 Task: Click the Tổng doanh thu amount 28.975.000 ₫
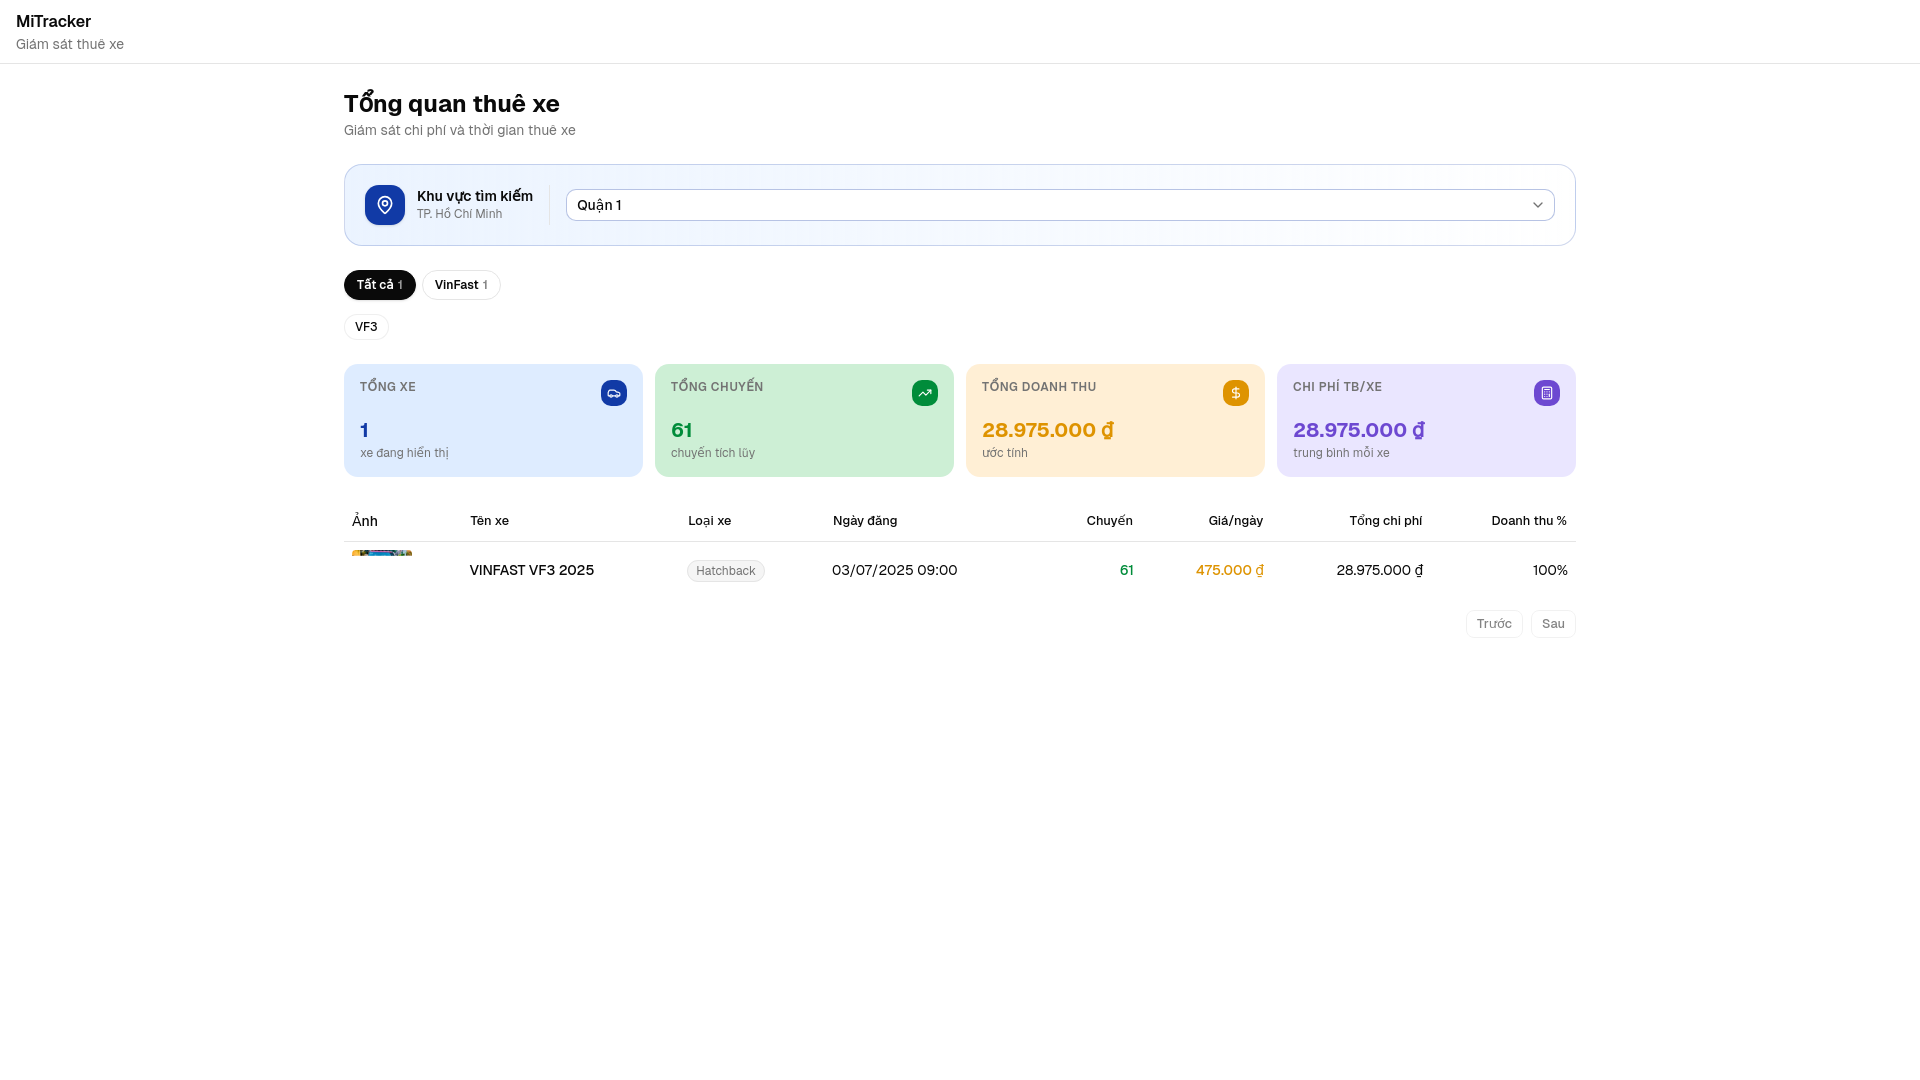(x=1048, y=430)
